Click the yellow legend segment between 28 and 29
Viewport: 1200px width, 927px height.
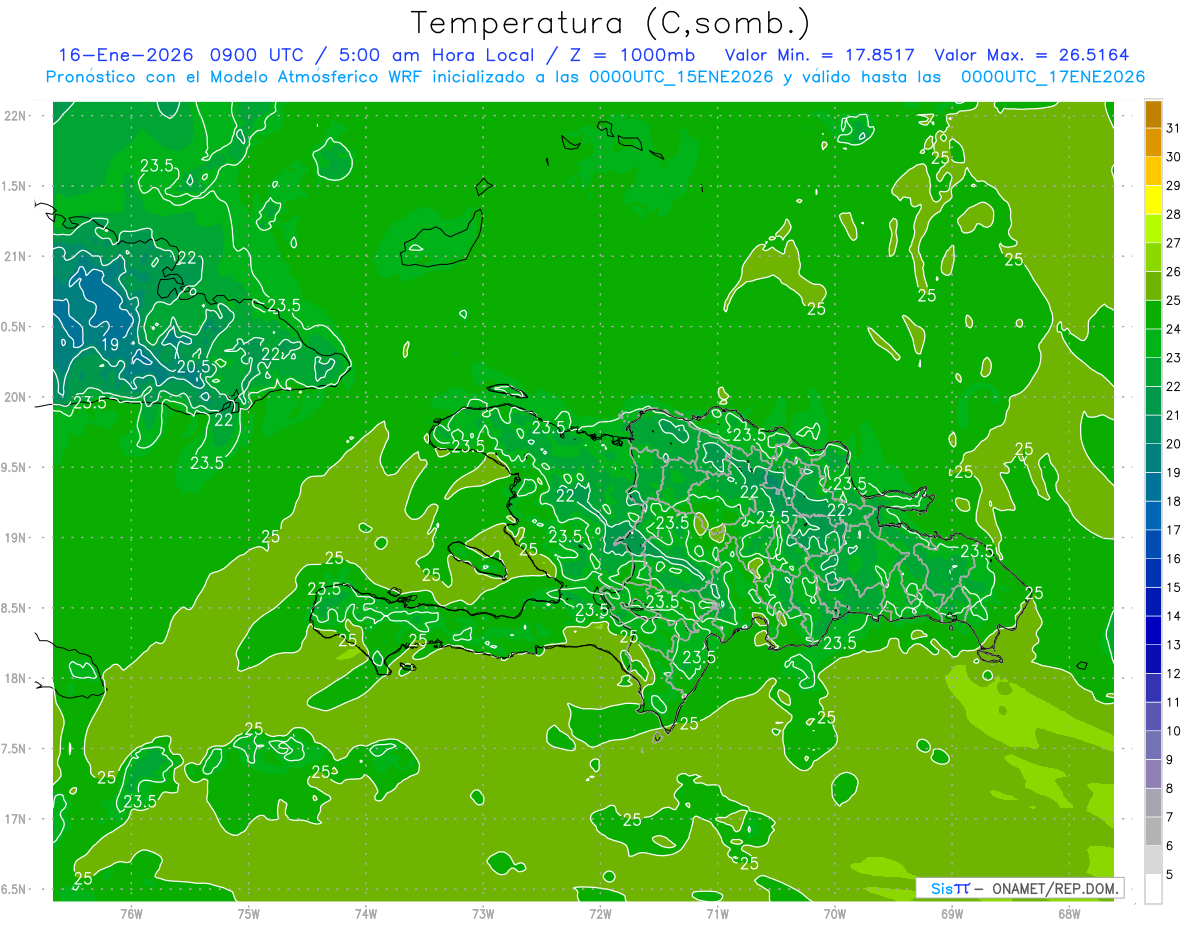[x=1153, y=200]
